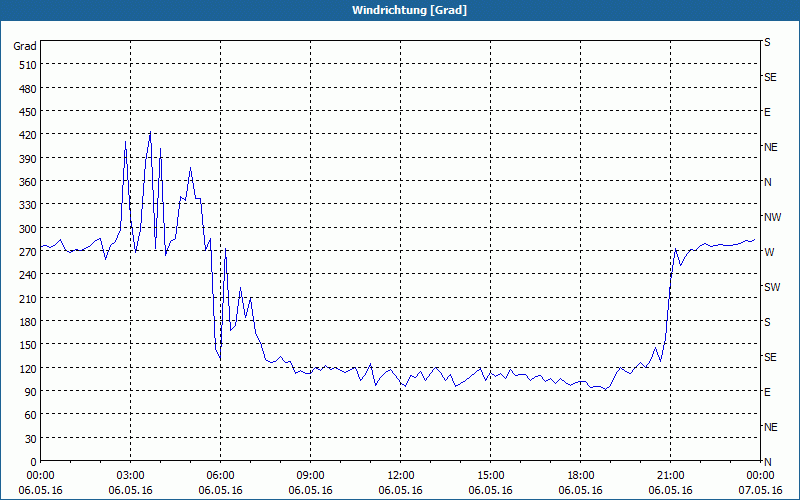The width and height of the screenshot is (800, 500).
Task: Click the '21:00' time label
Action: pos(670,476)
